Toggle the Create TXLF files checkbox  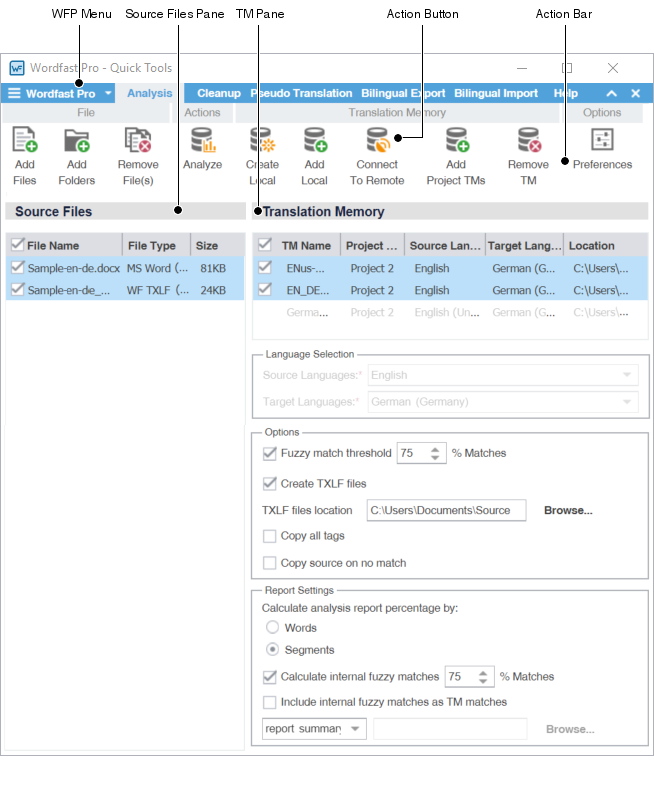click(270, 483)
